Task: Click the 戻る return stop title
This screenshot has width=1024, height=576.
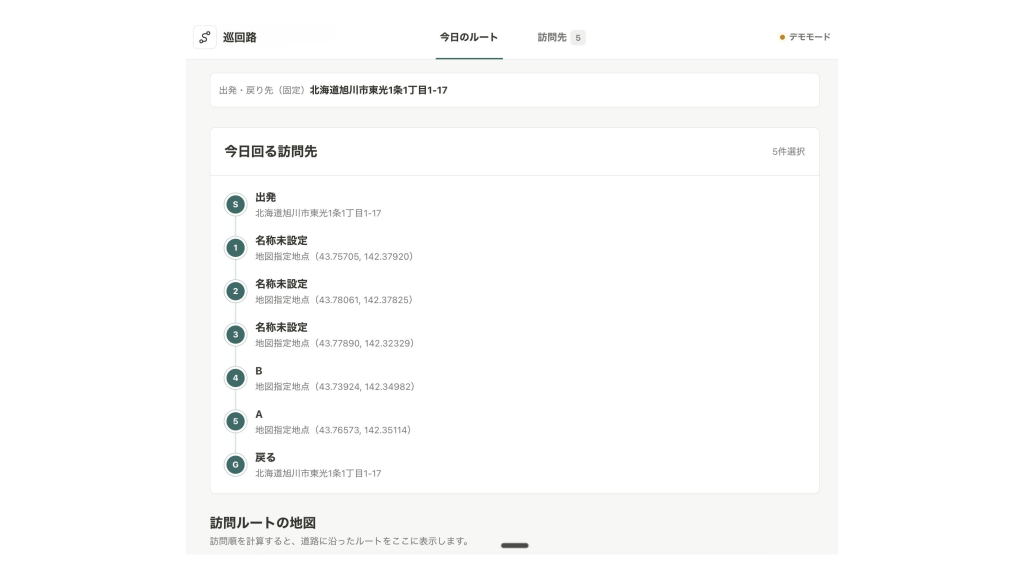Action: [266, 457]
